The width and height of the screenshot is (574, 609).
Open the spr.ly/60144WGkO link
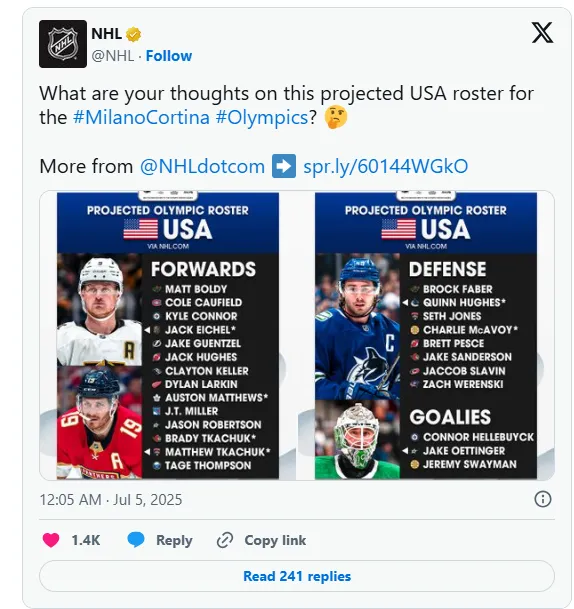click(385, 166)
